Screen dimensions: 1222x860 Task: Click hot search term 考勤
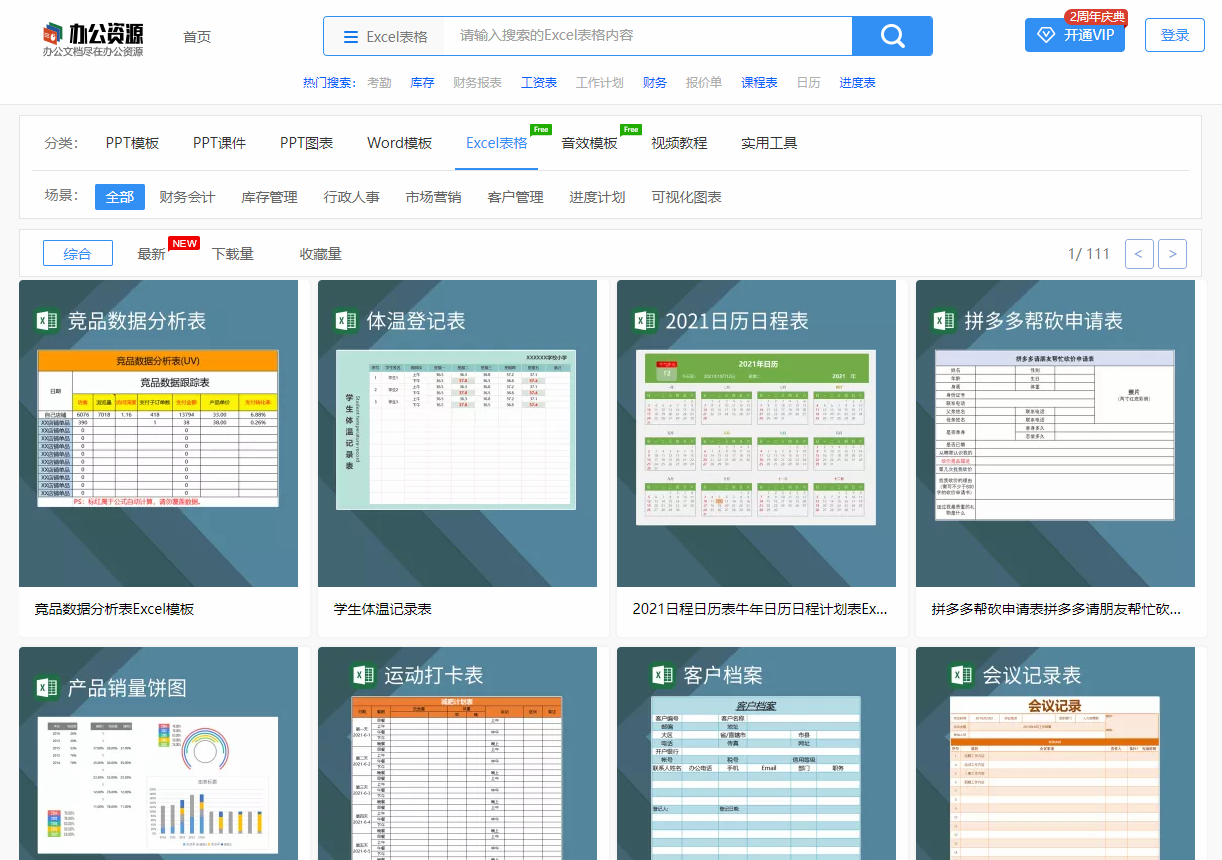click(379, 83)
